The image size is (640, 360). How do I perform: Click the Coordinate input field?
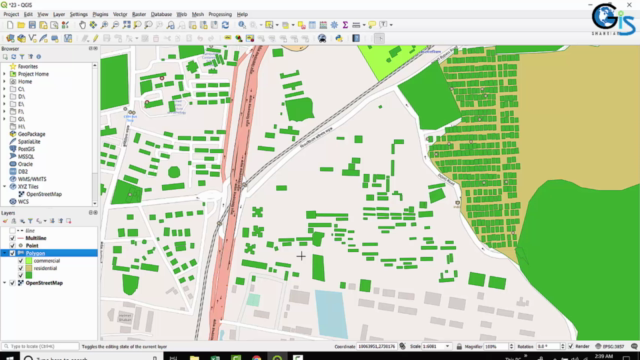376,347
